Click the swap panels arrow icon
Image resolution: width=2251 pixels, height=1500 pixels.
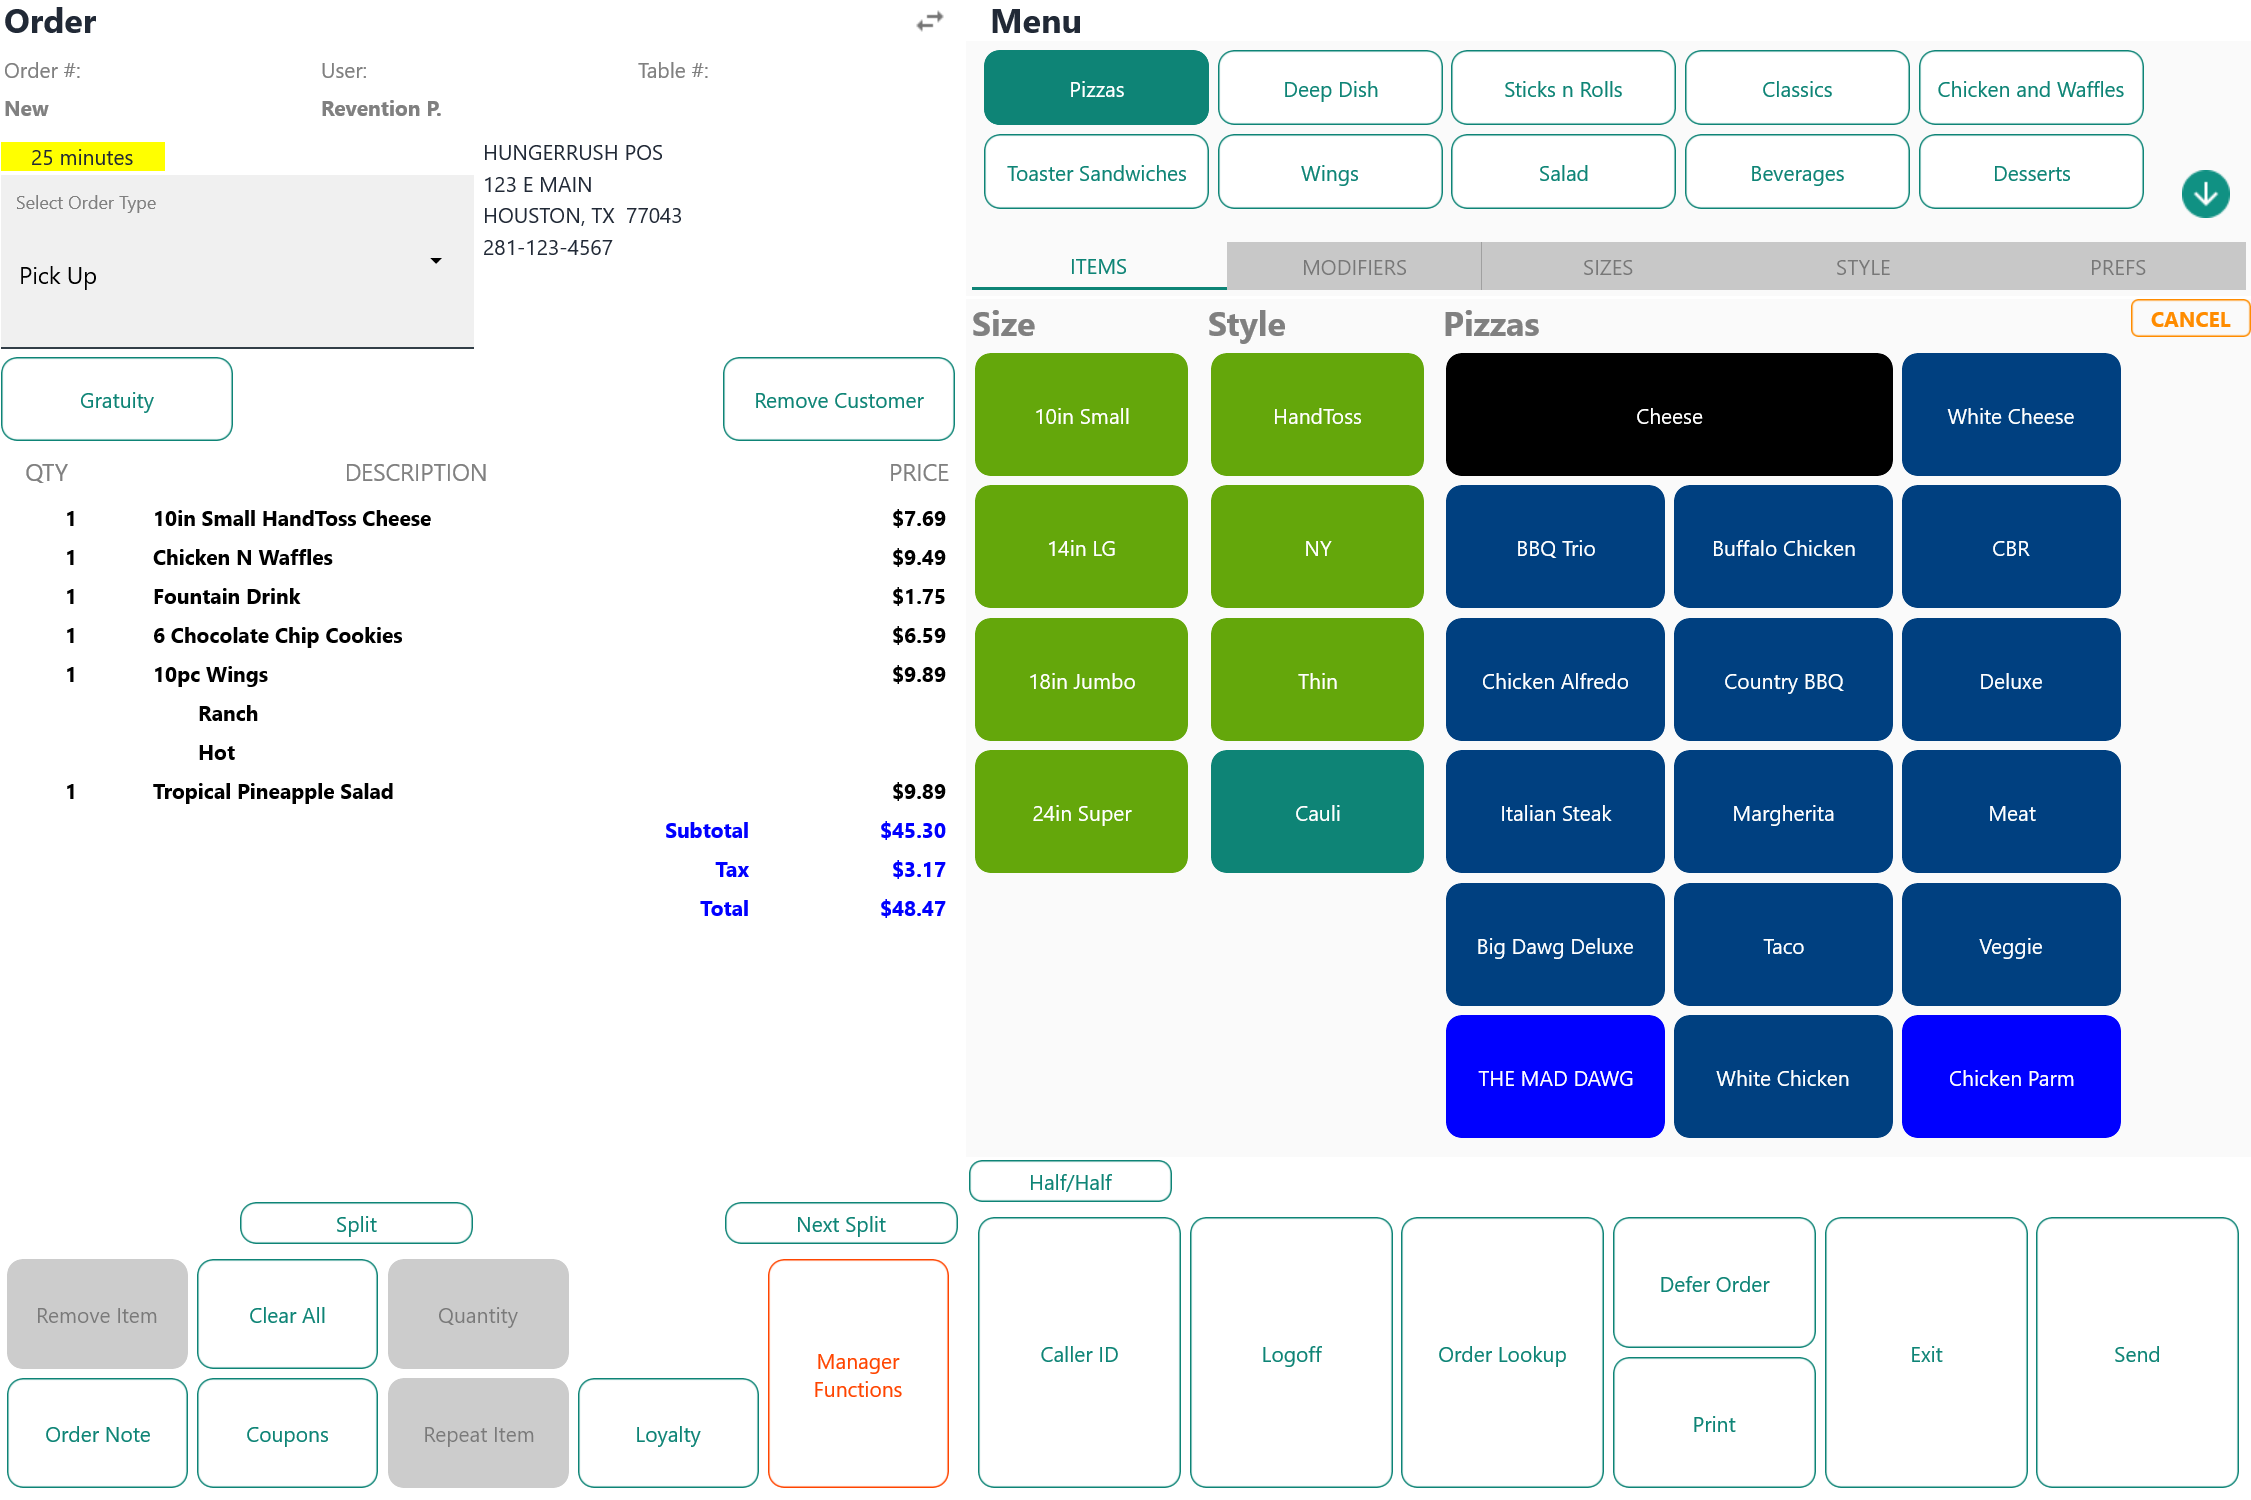(x=930, y=21)
